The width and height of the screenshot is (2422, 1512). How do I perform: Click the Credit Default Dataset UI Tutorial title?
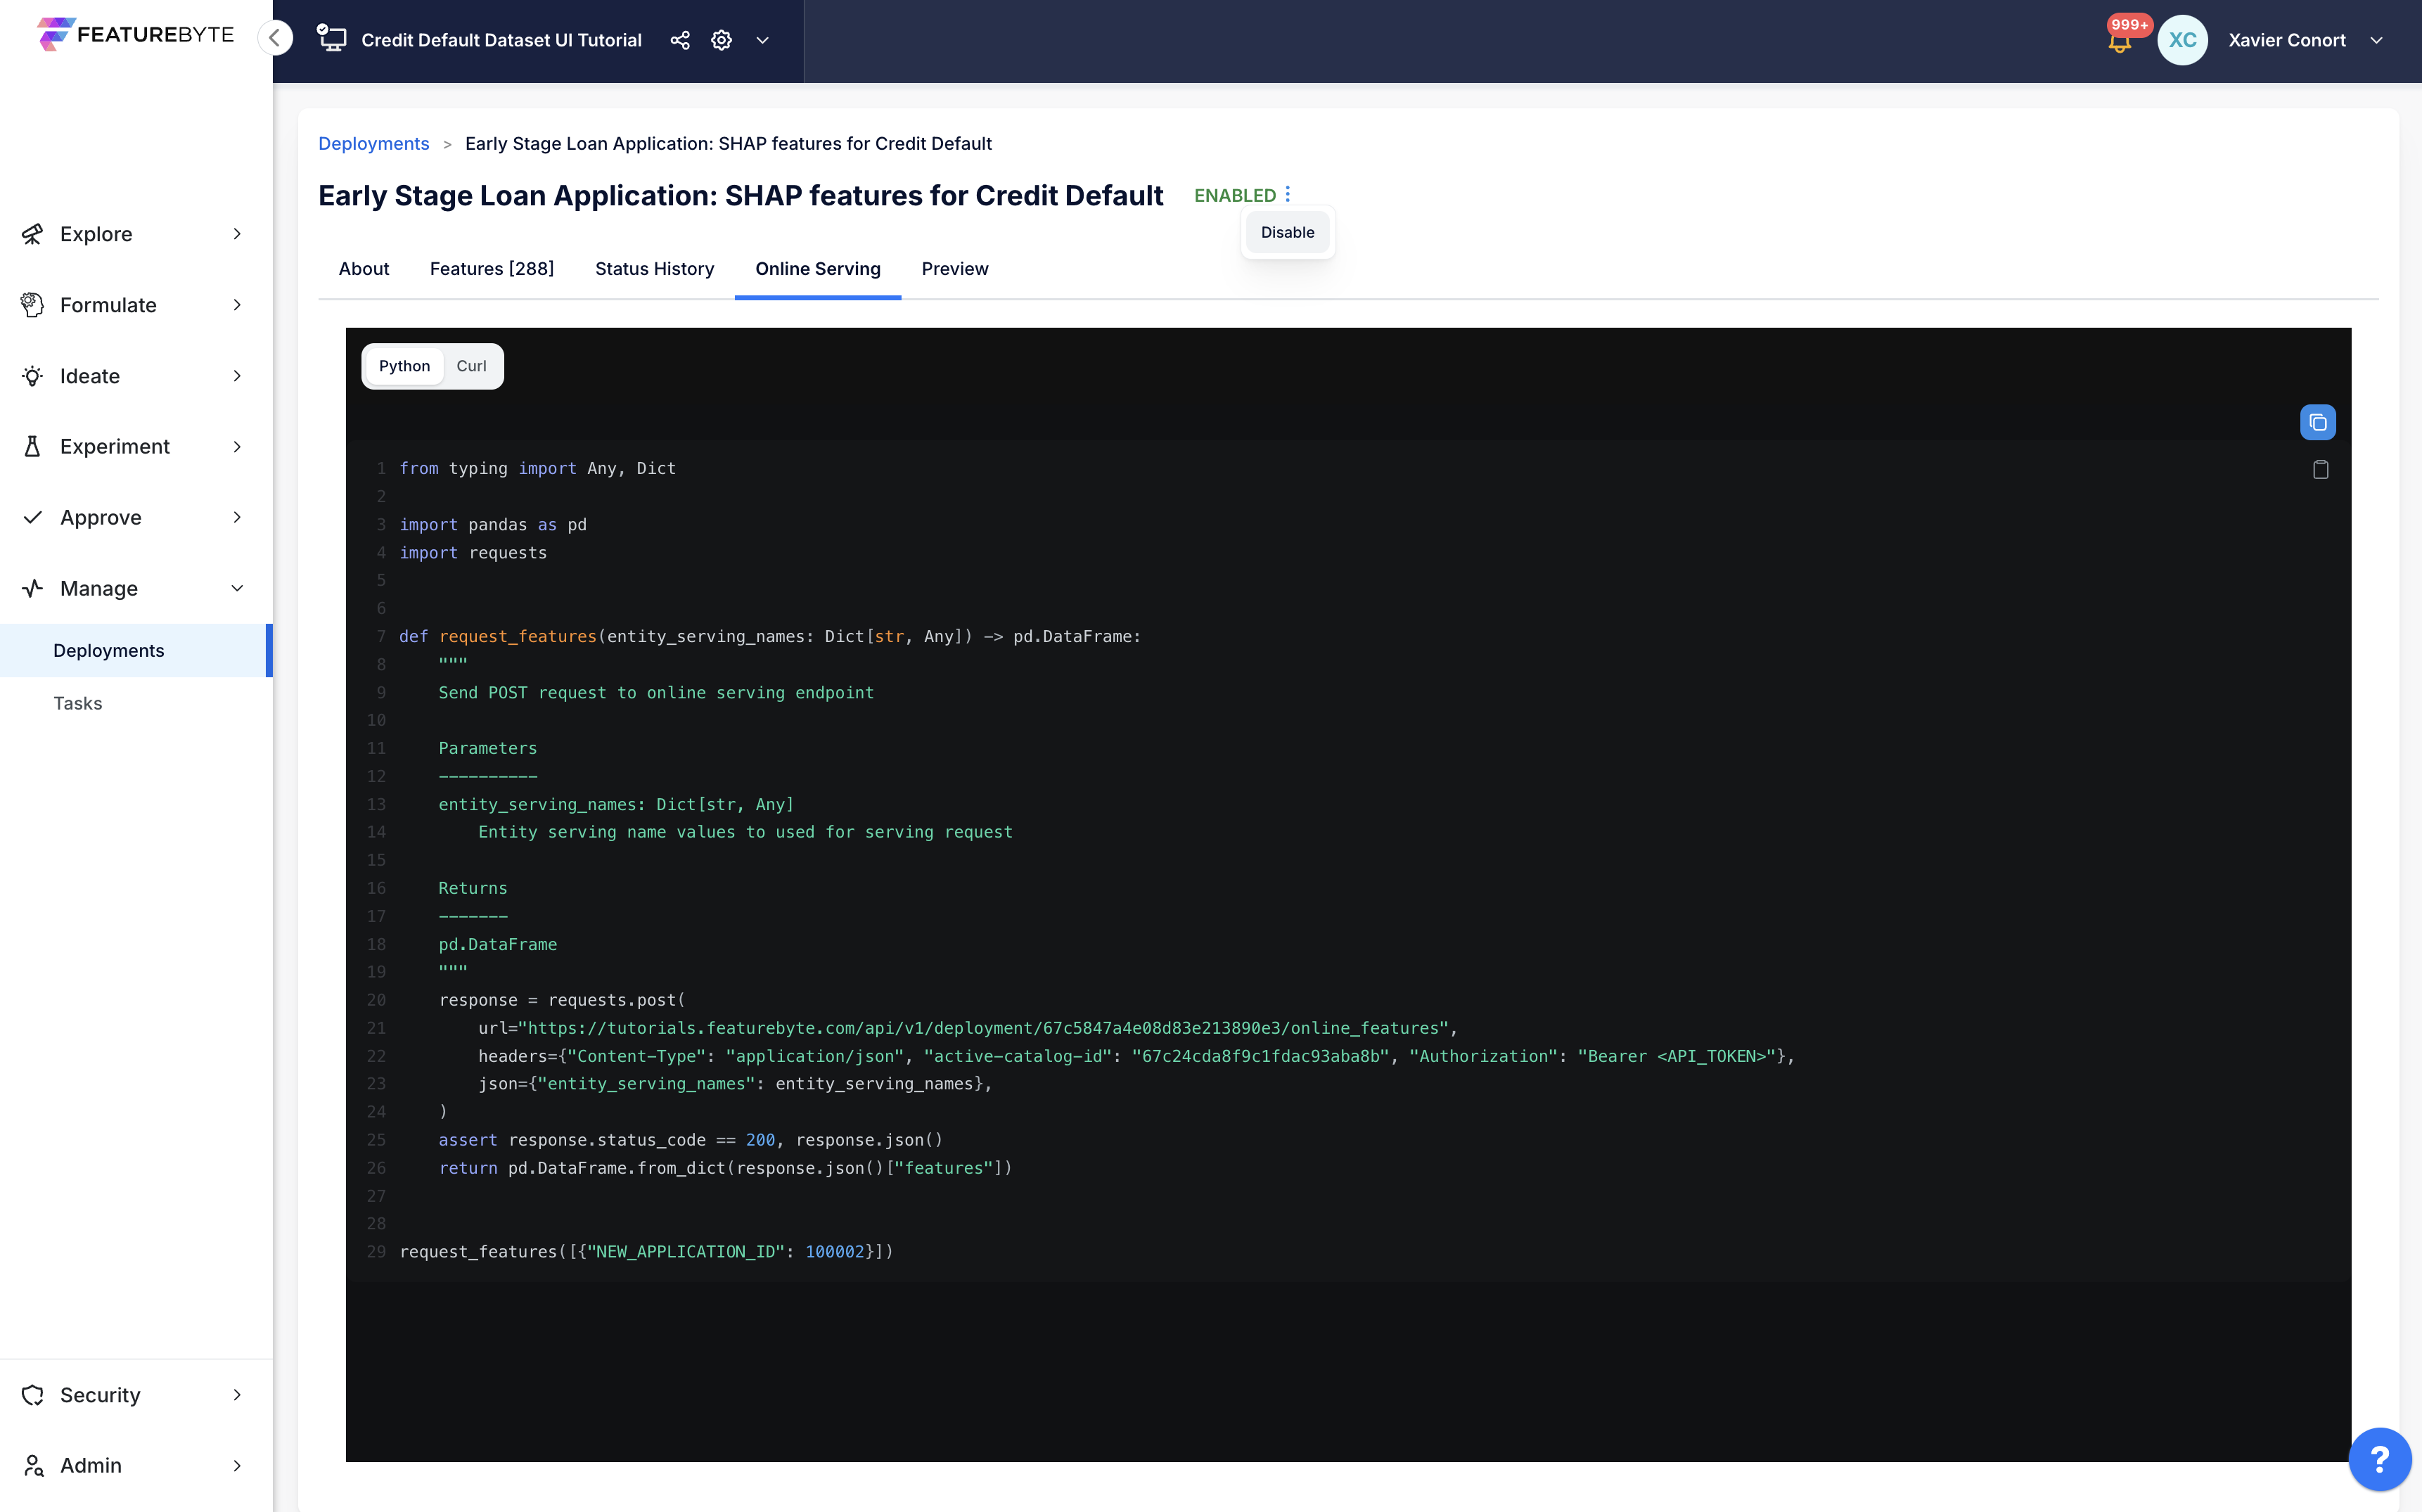(x=501, y=40)
